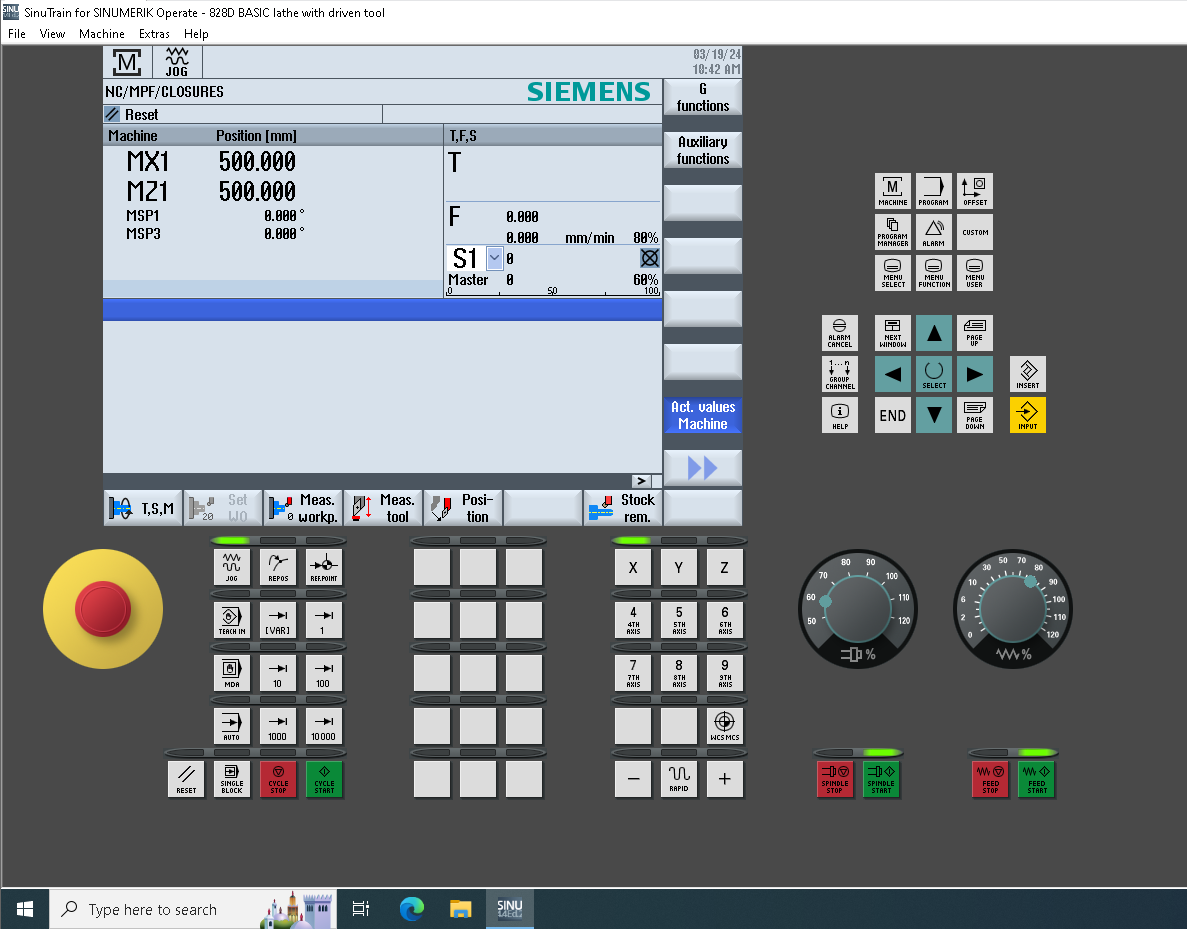Select AUTO mode key

[x=232, y=725]
